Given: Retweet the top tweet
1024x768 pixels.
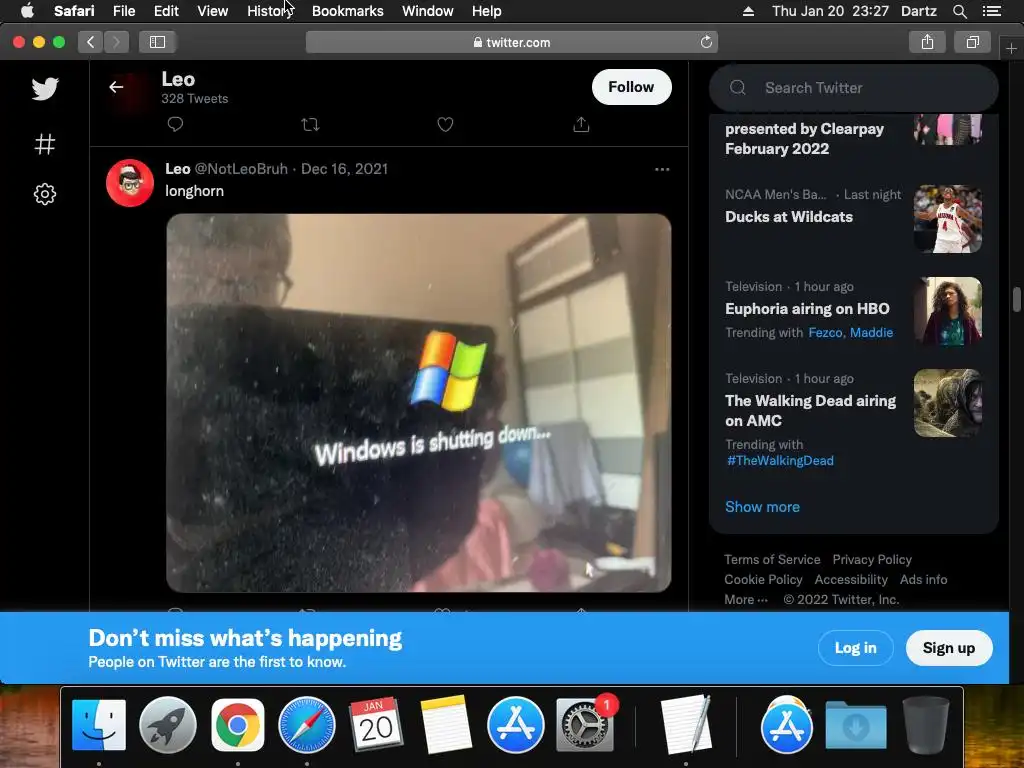Looking at the screenshot, I should [310, 124].
